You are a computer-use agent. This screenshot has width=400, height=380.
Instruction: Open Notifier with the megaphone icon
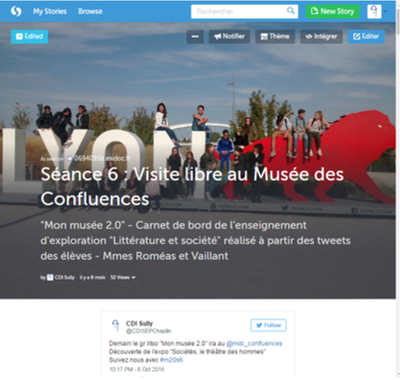coord(229,37)
